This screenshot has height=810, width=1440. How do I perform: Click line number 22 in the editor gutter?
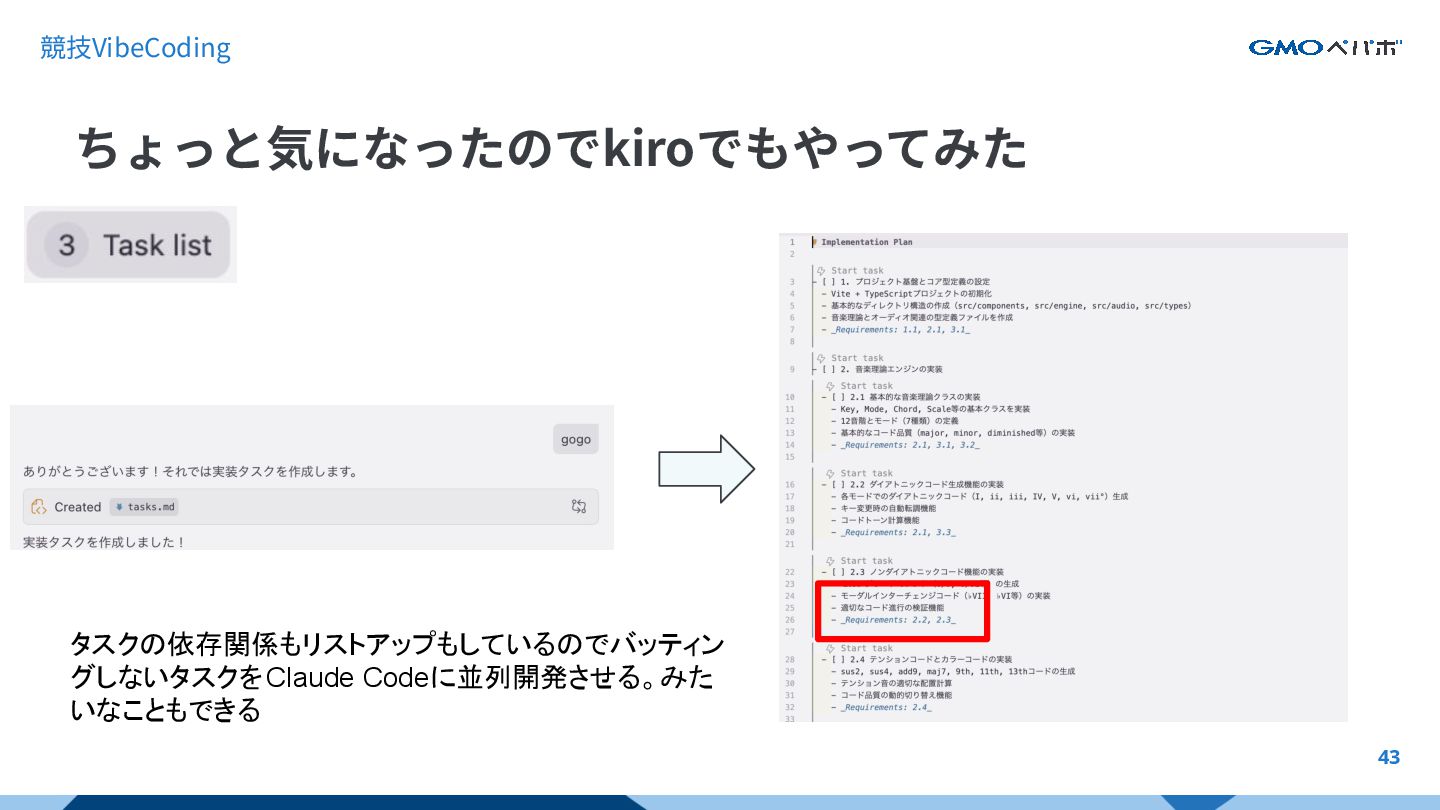coord(790,572)
